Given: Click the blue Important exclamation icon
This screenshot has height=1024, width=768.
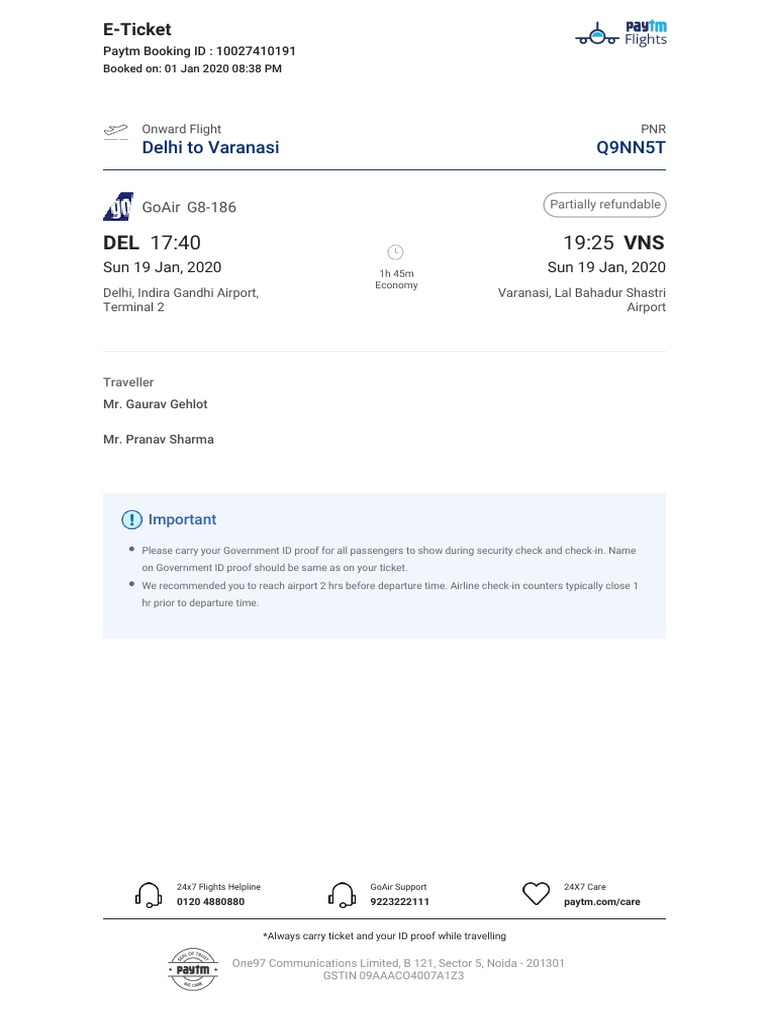Looking at the screenshot, I should pyautogui.click(x=132, y=520).
